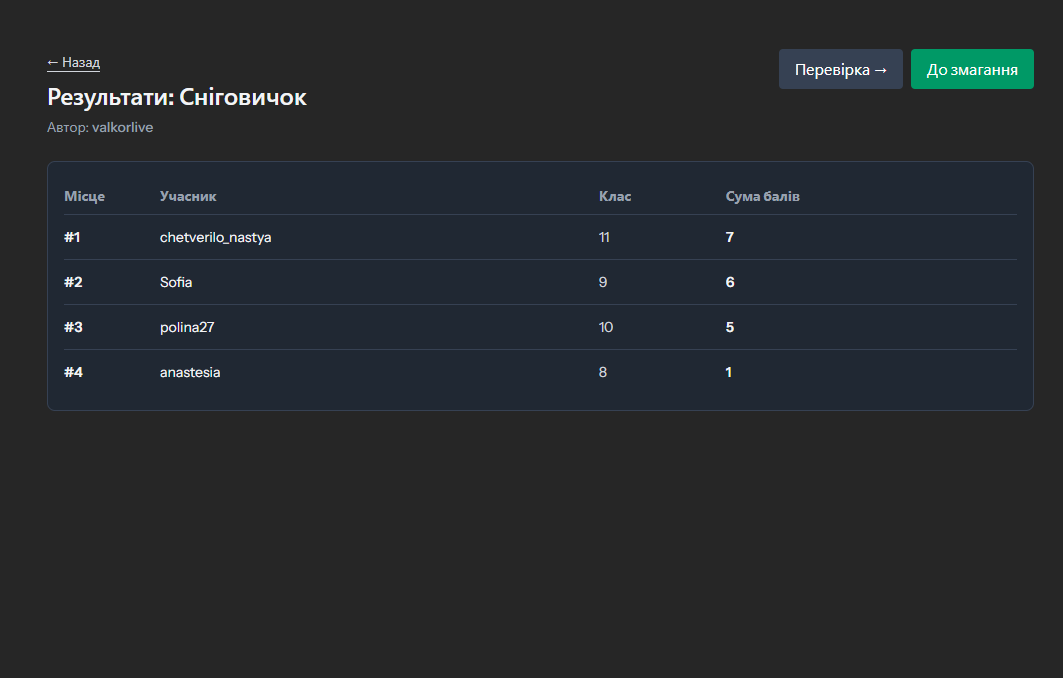Select participant chetverilo_nastya
This screenshot has width=1063, height=678.
click(x=215, y=237)
